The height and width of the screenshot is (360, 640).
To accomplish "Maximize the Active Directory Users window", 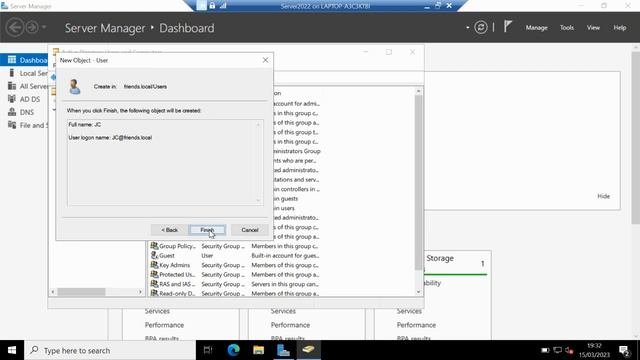I will 389,52.
